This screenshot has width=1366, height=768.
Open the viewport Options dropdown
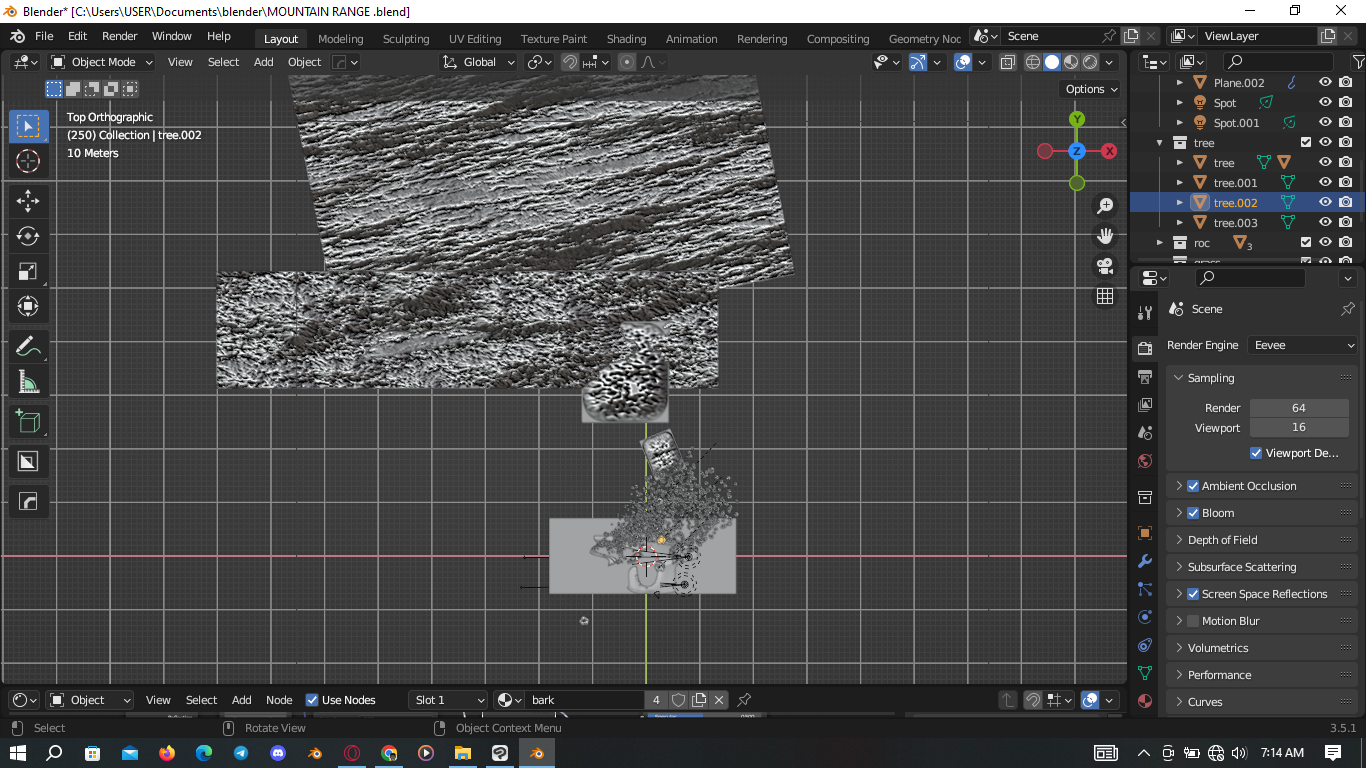pos(1091,89)
